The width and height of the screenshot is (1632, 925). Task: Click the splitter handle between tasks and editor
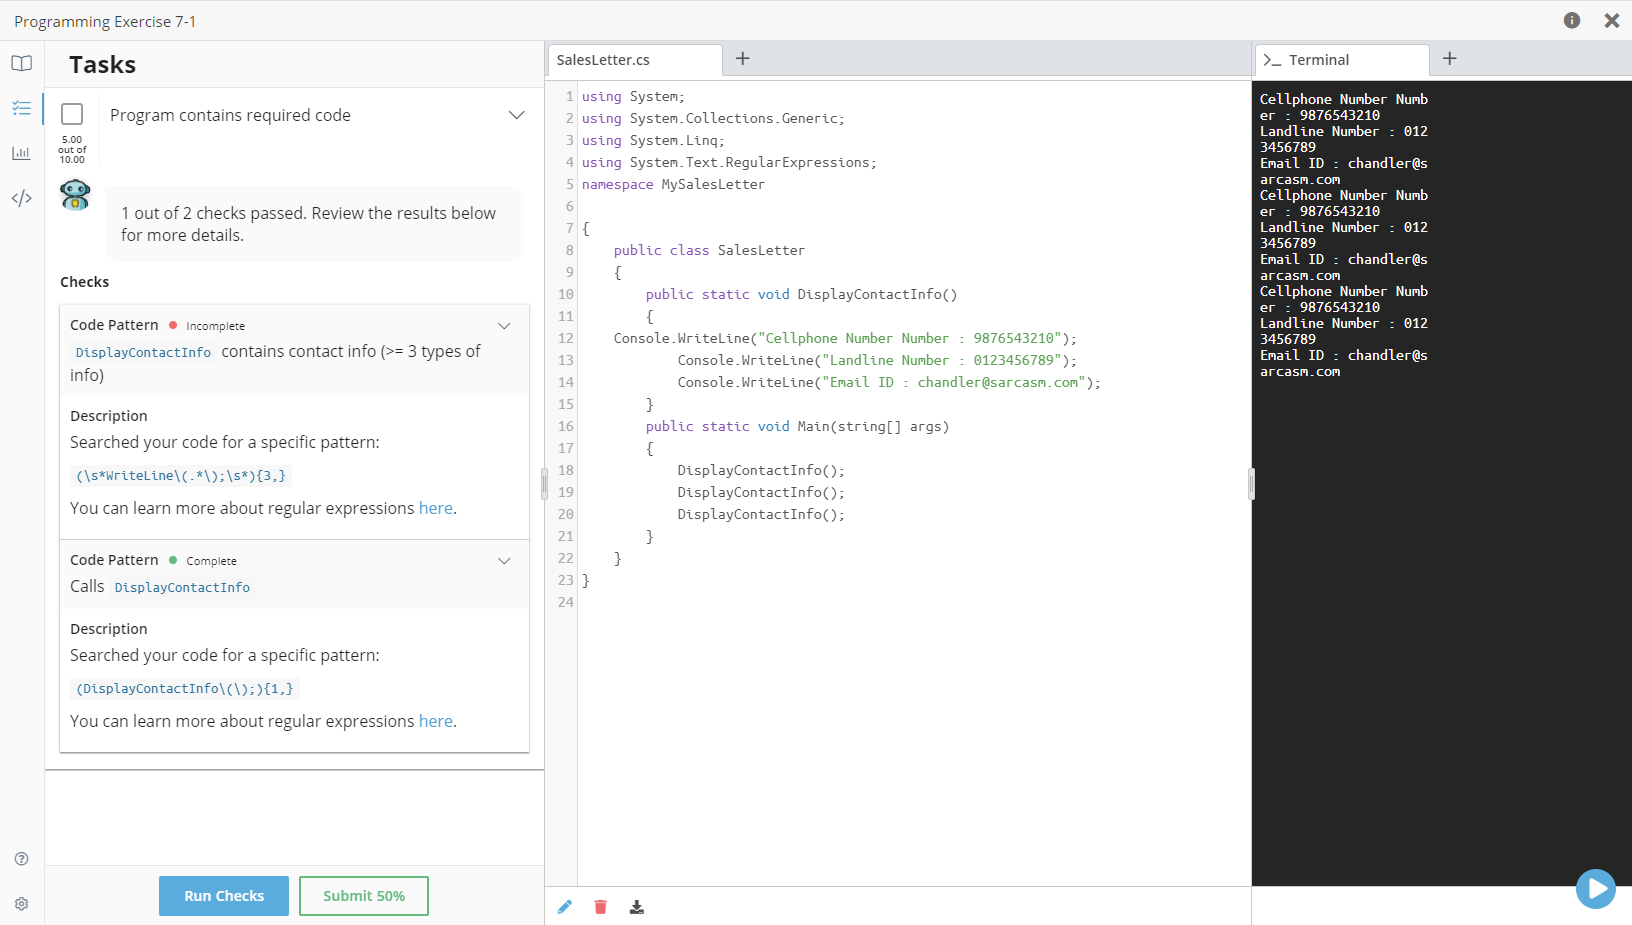pos(544,484)
